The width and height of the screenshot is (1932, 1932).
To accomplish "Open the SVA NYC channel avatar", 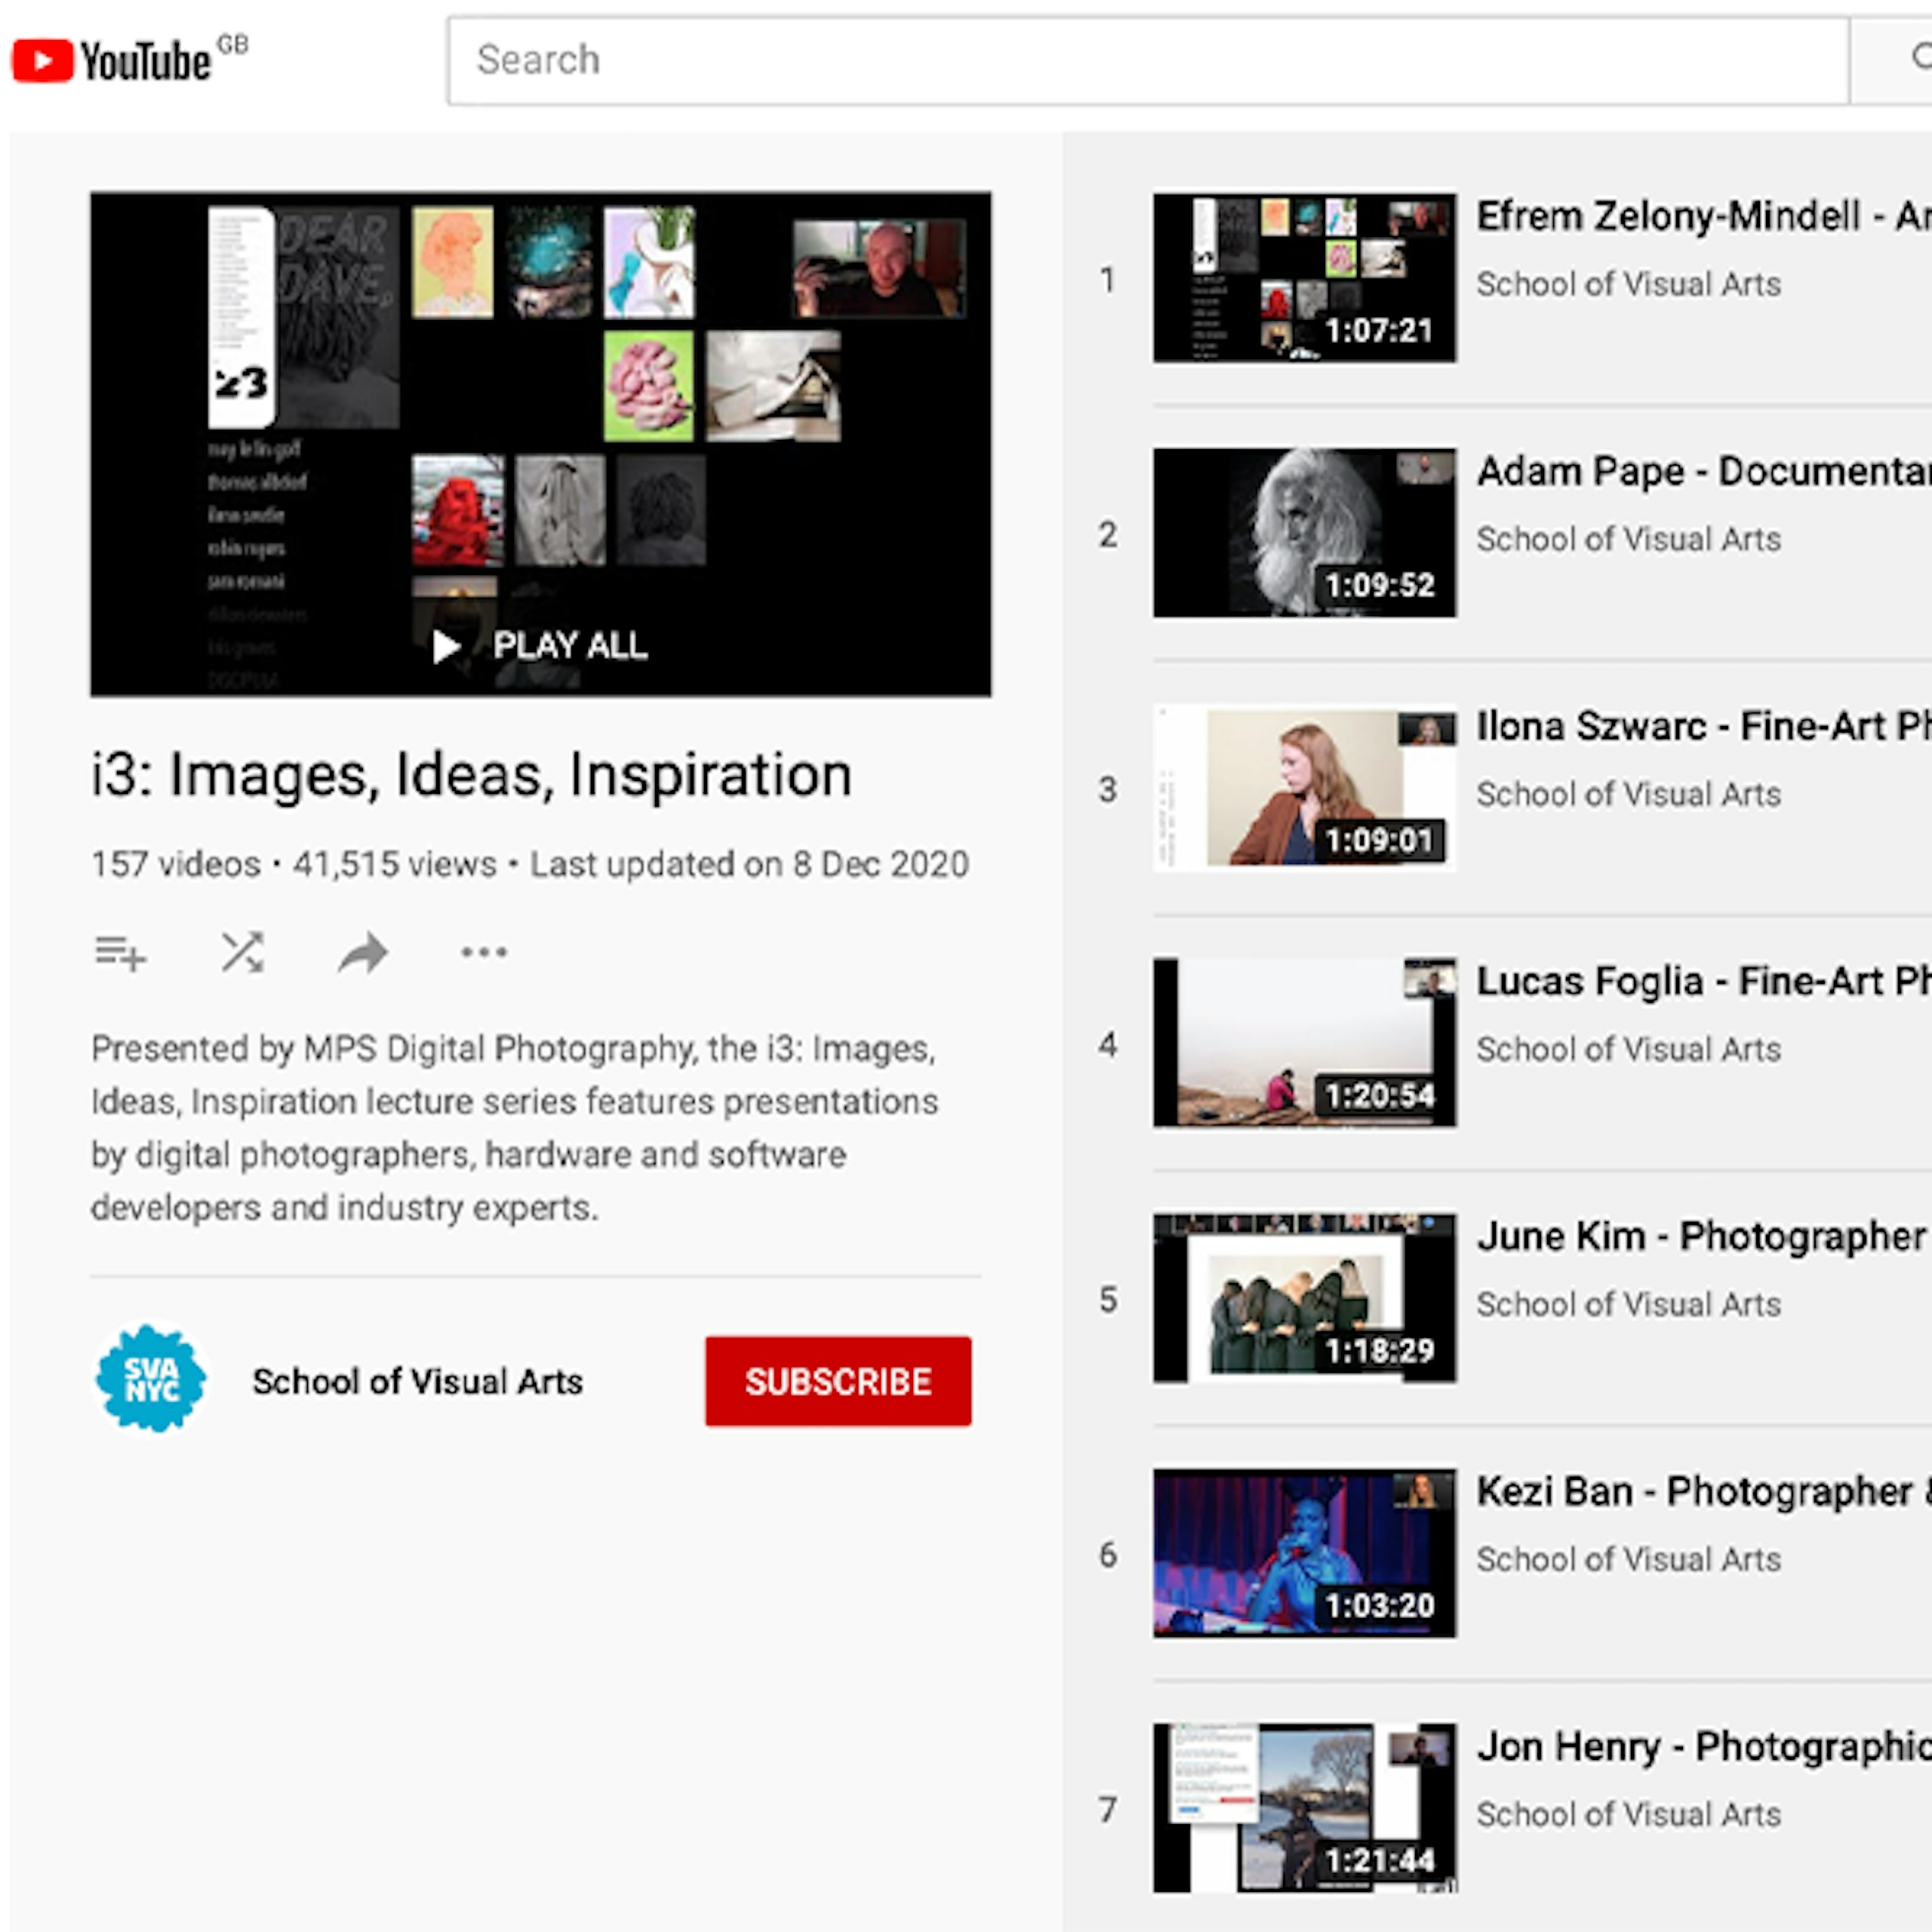I will (x=151, y=1379).
